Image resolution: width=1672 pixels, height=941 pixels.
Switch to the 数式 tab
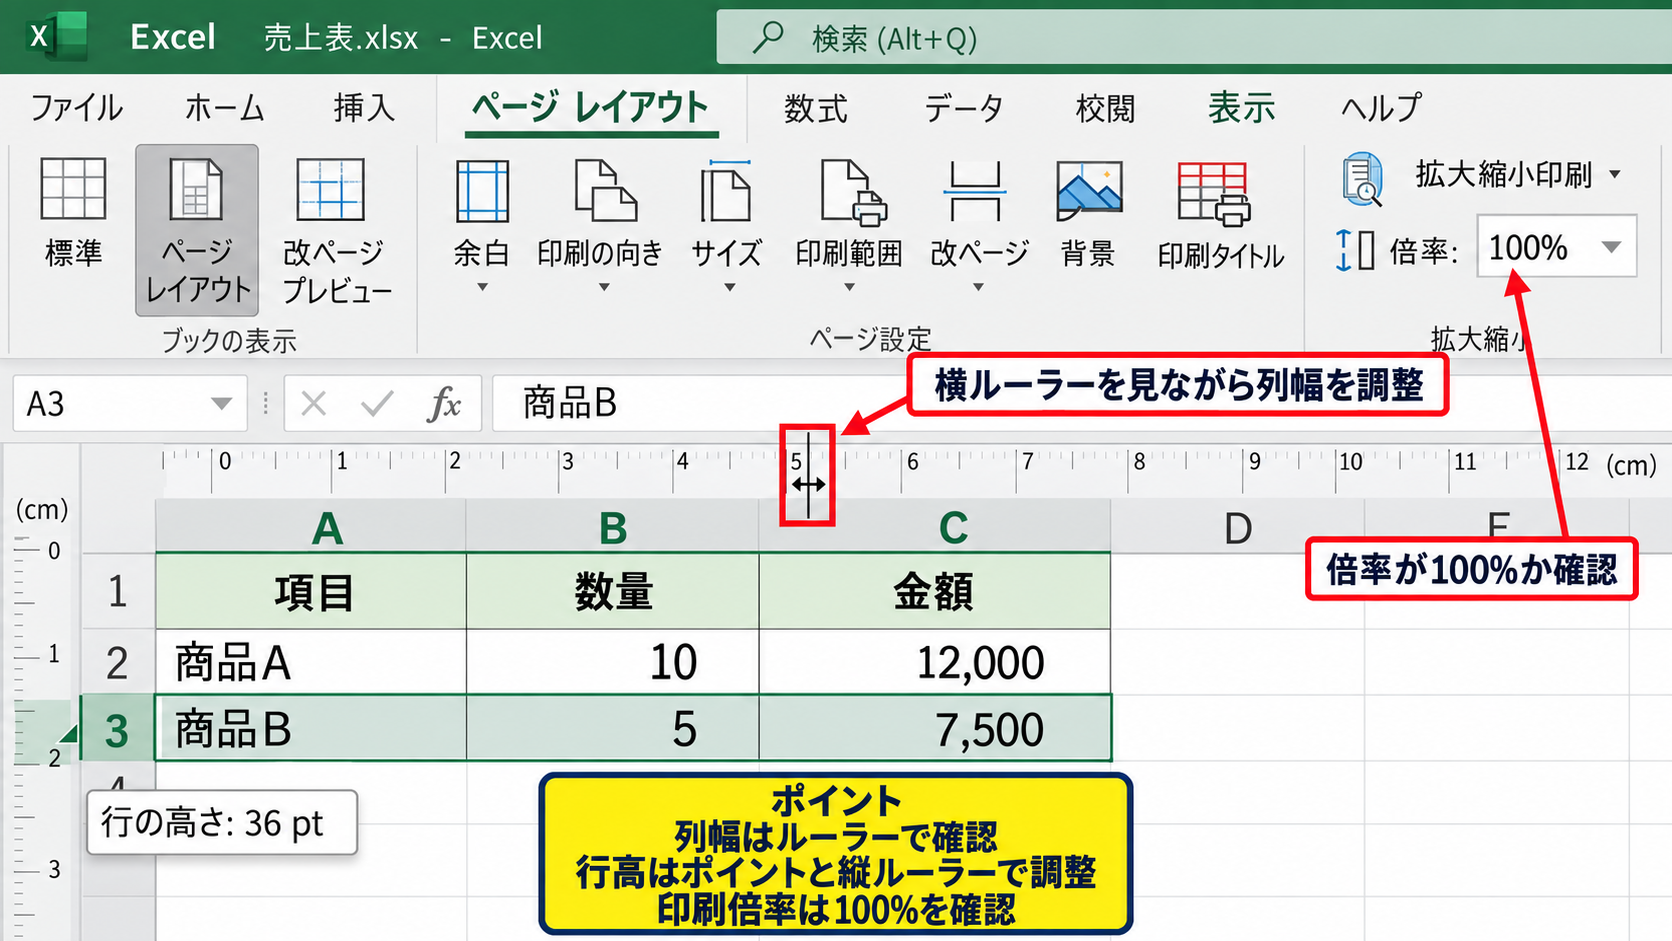click(815, 108)
